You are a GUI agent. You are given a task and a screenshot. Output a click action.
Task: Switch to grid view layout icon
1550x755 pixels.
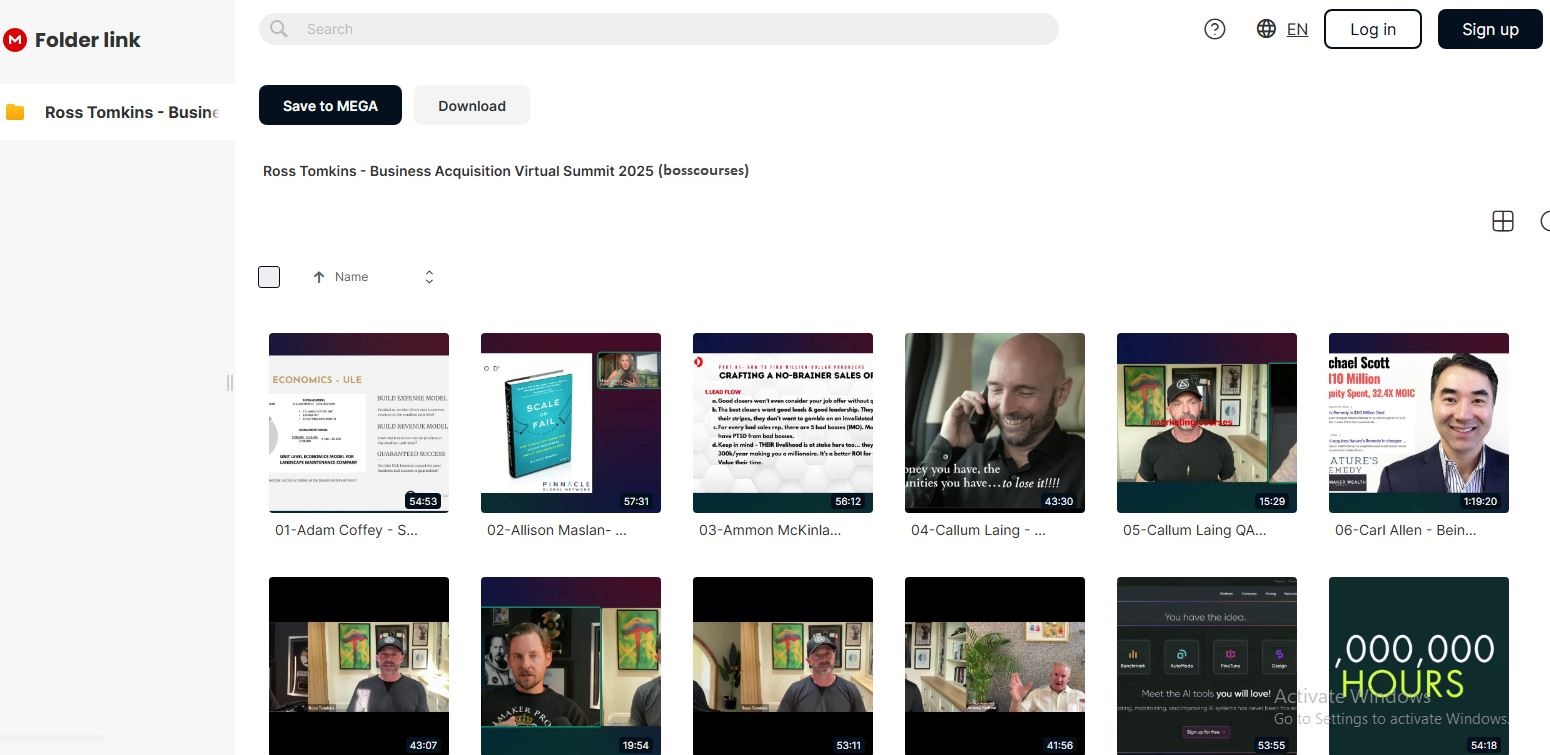pos(1502,221)
